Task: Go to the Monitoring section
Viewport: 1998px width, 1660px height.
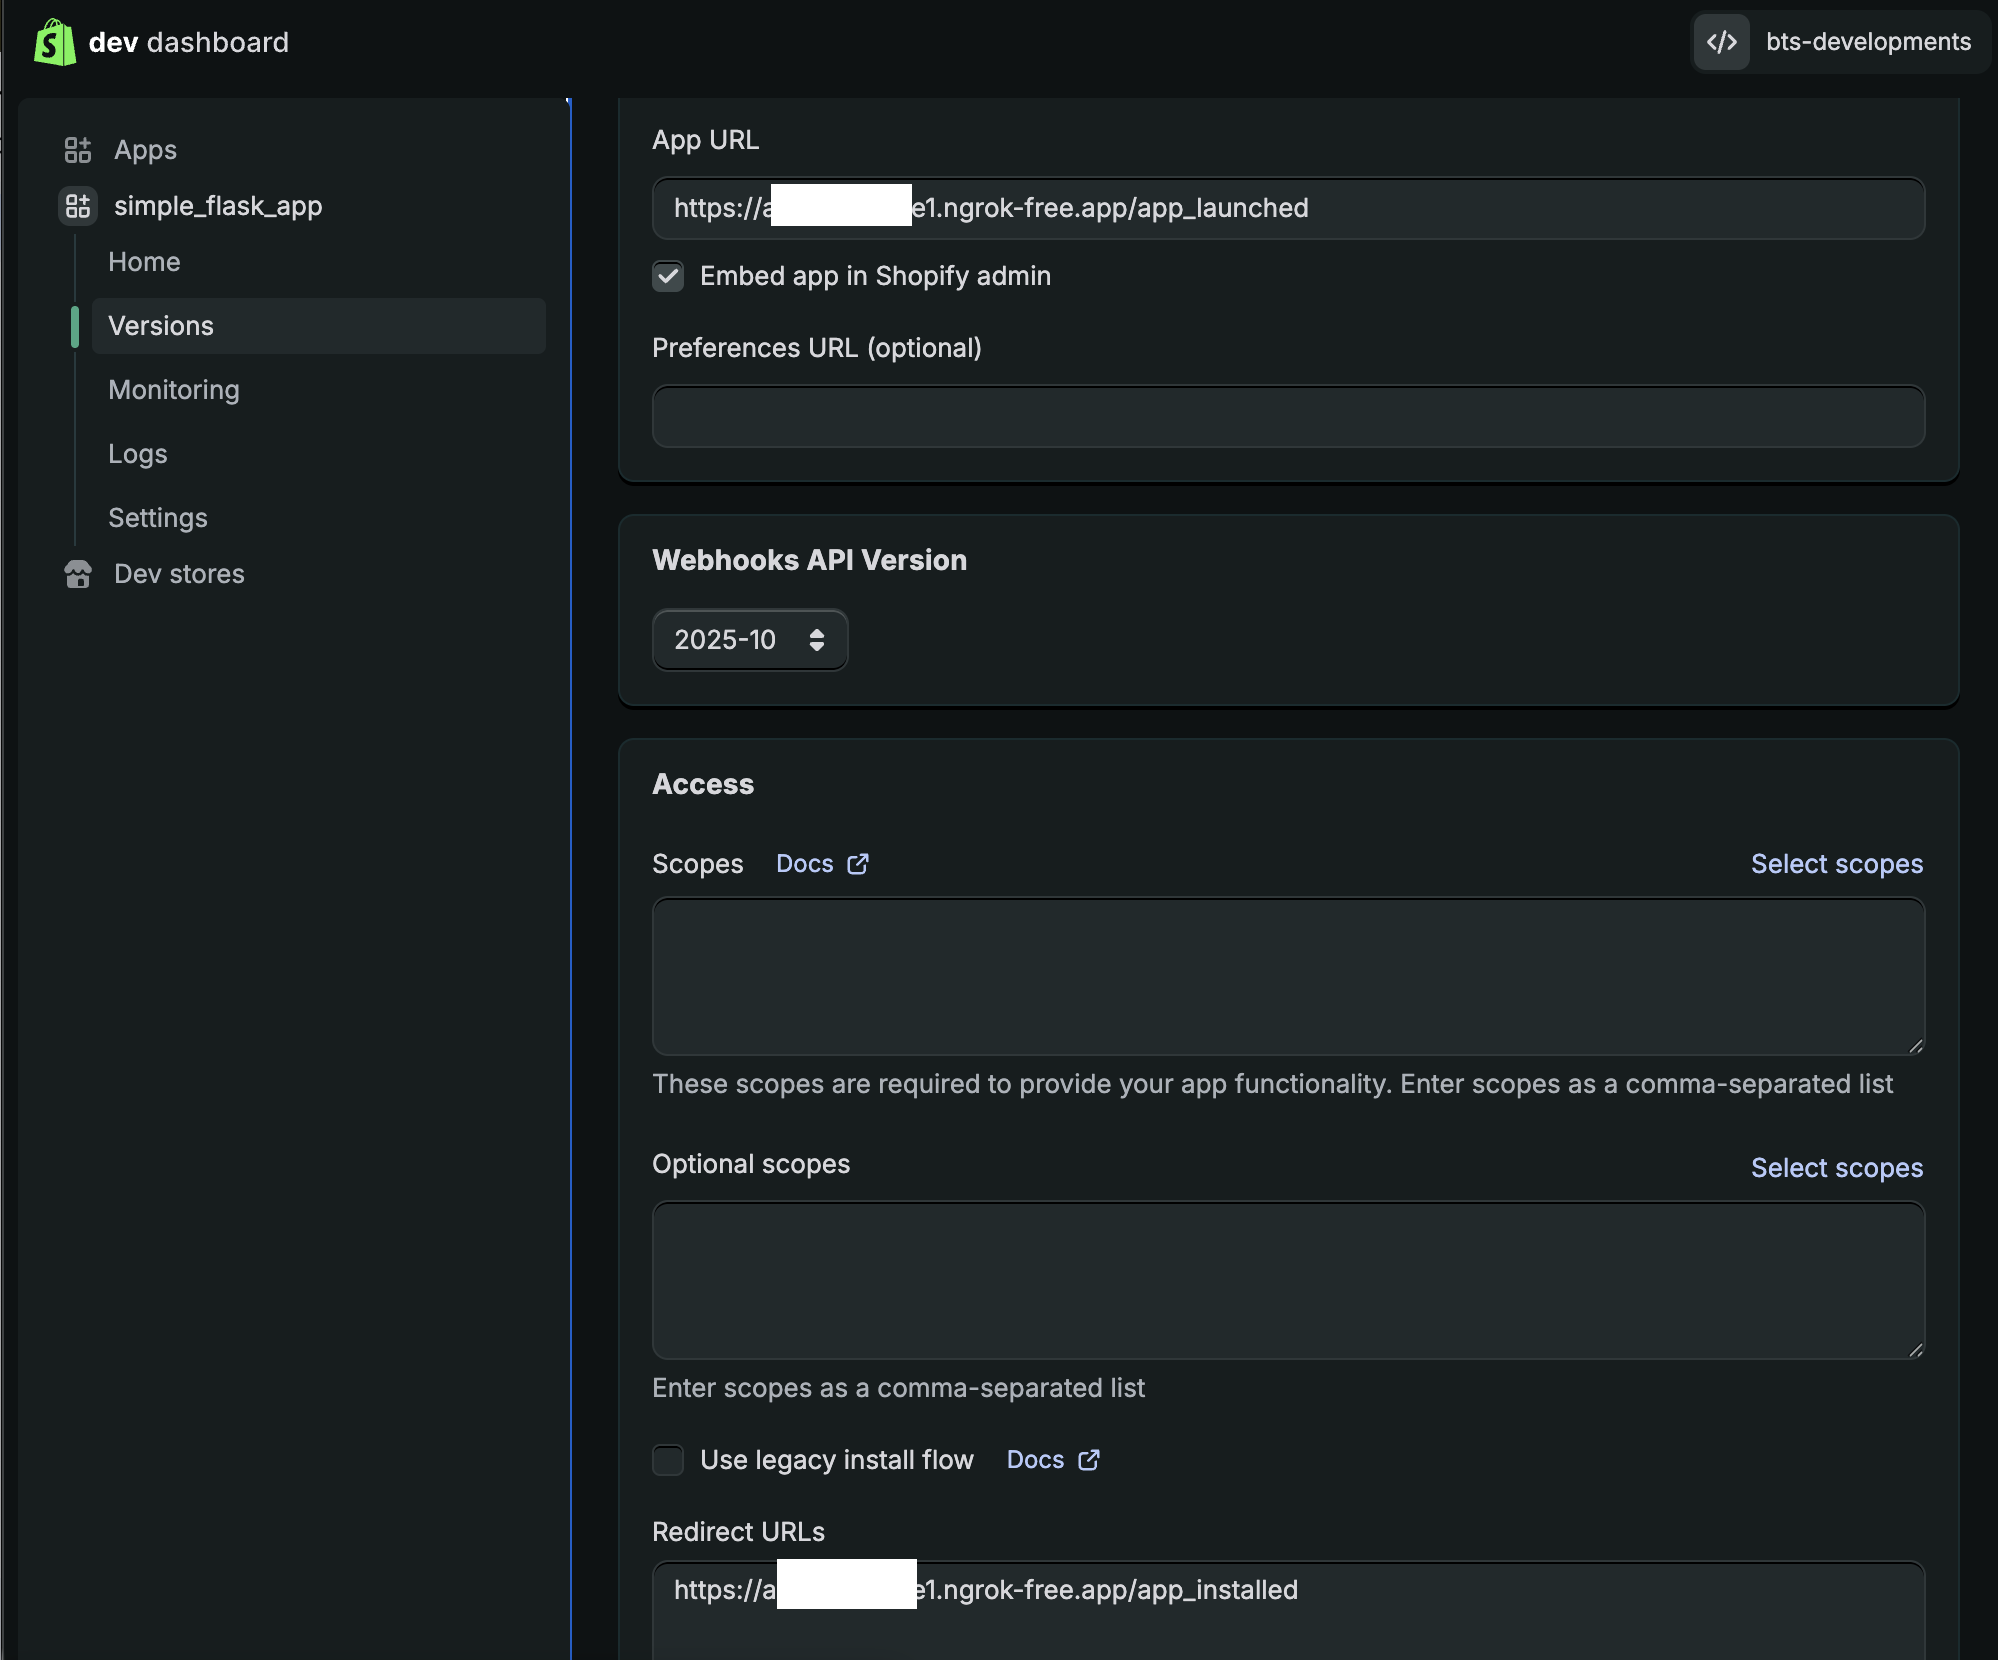Action: pos(174,390)
